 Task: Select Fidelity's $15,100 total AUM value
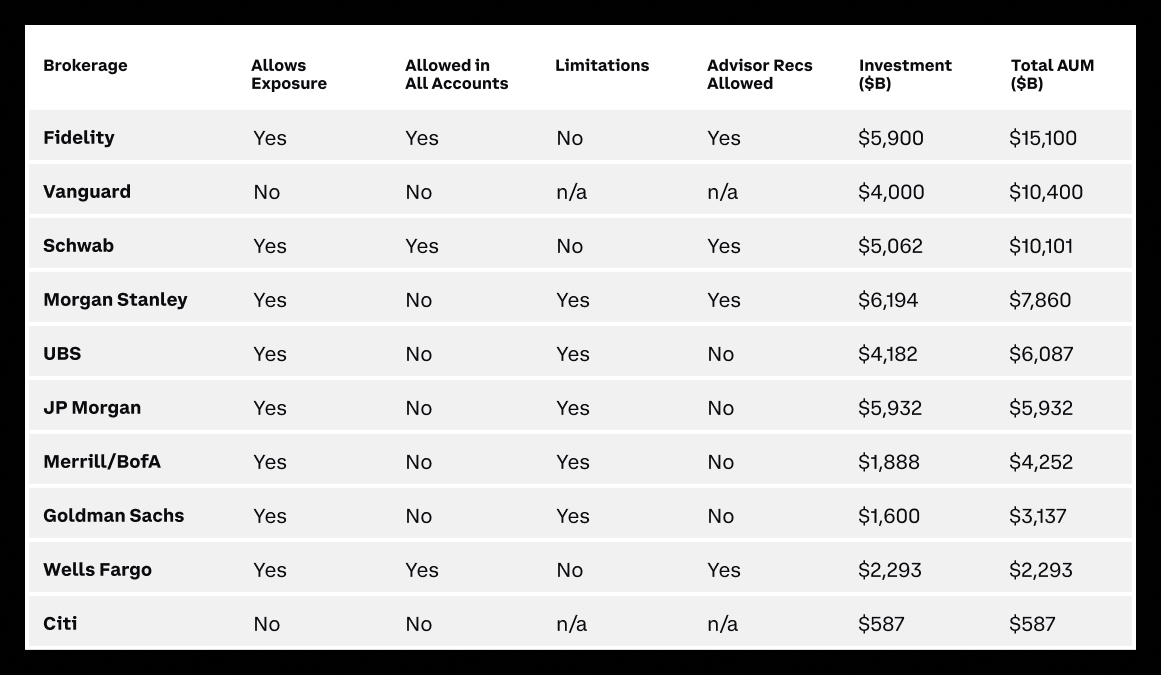point(1043,138)
